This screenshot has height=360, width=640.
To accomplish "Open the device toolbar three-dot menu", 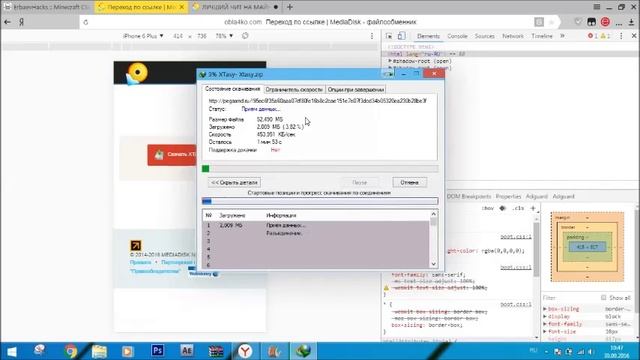I will pos(372,36).
